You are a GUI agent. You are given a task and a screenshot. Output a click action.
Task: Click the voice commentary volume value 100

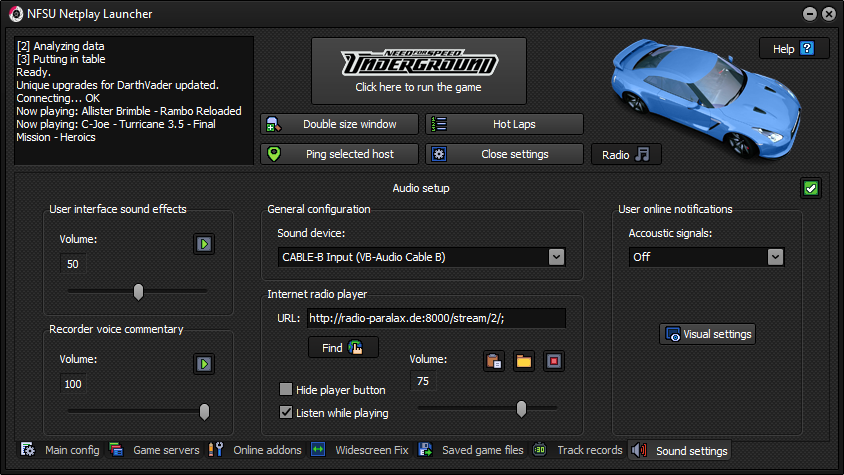pos(73,384)
